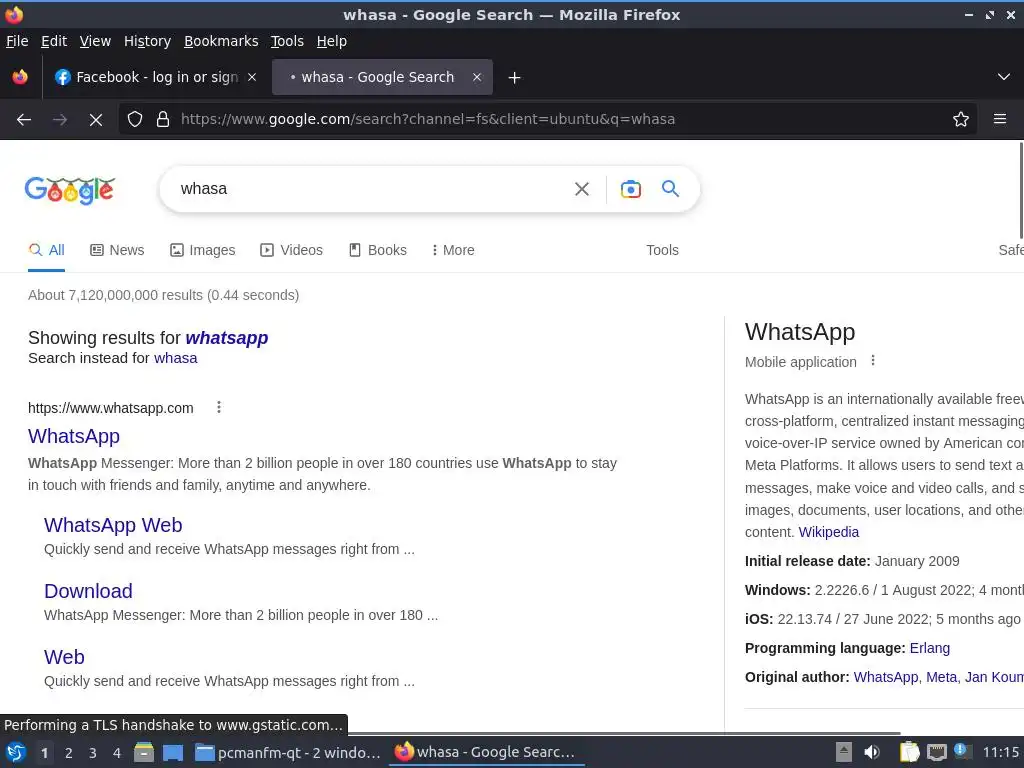Switch to pcmanfm-qt taskbar window
1024x768 pixels.
coord(288,752)
